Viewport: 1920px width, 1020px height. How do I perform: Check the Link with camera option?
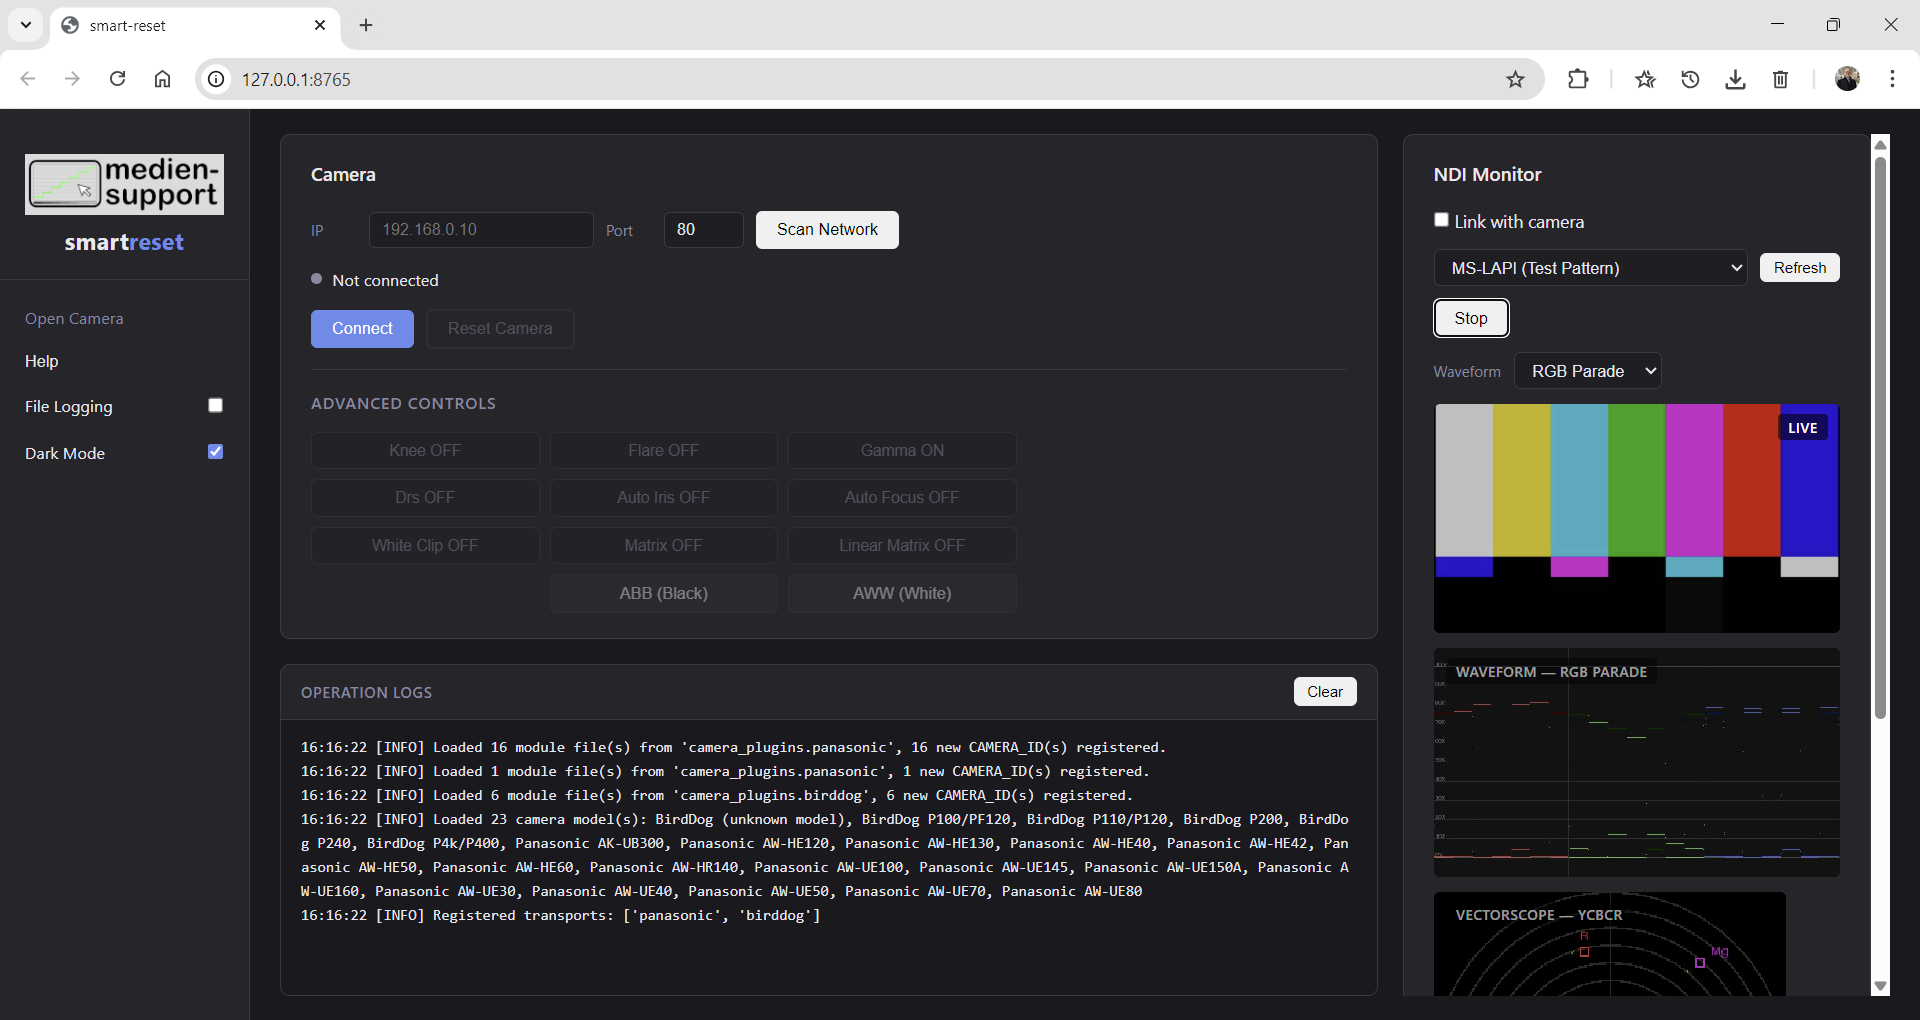pos(1440,219)
